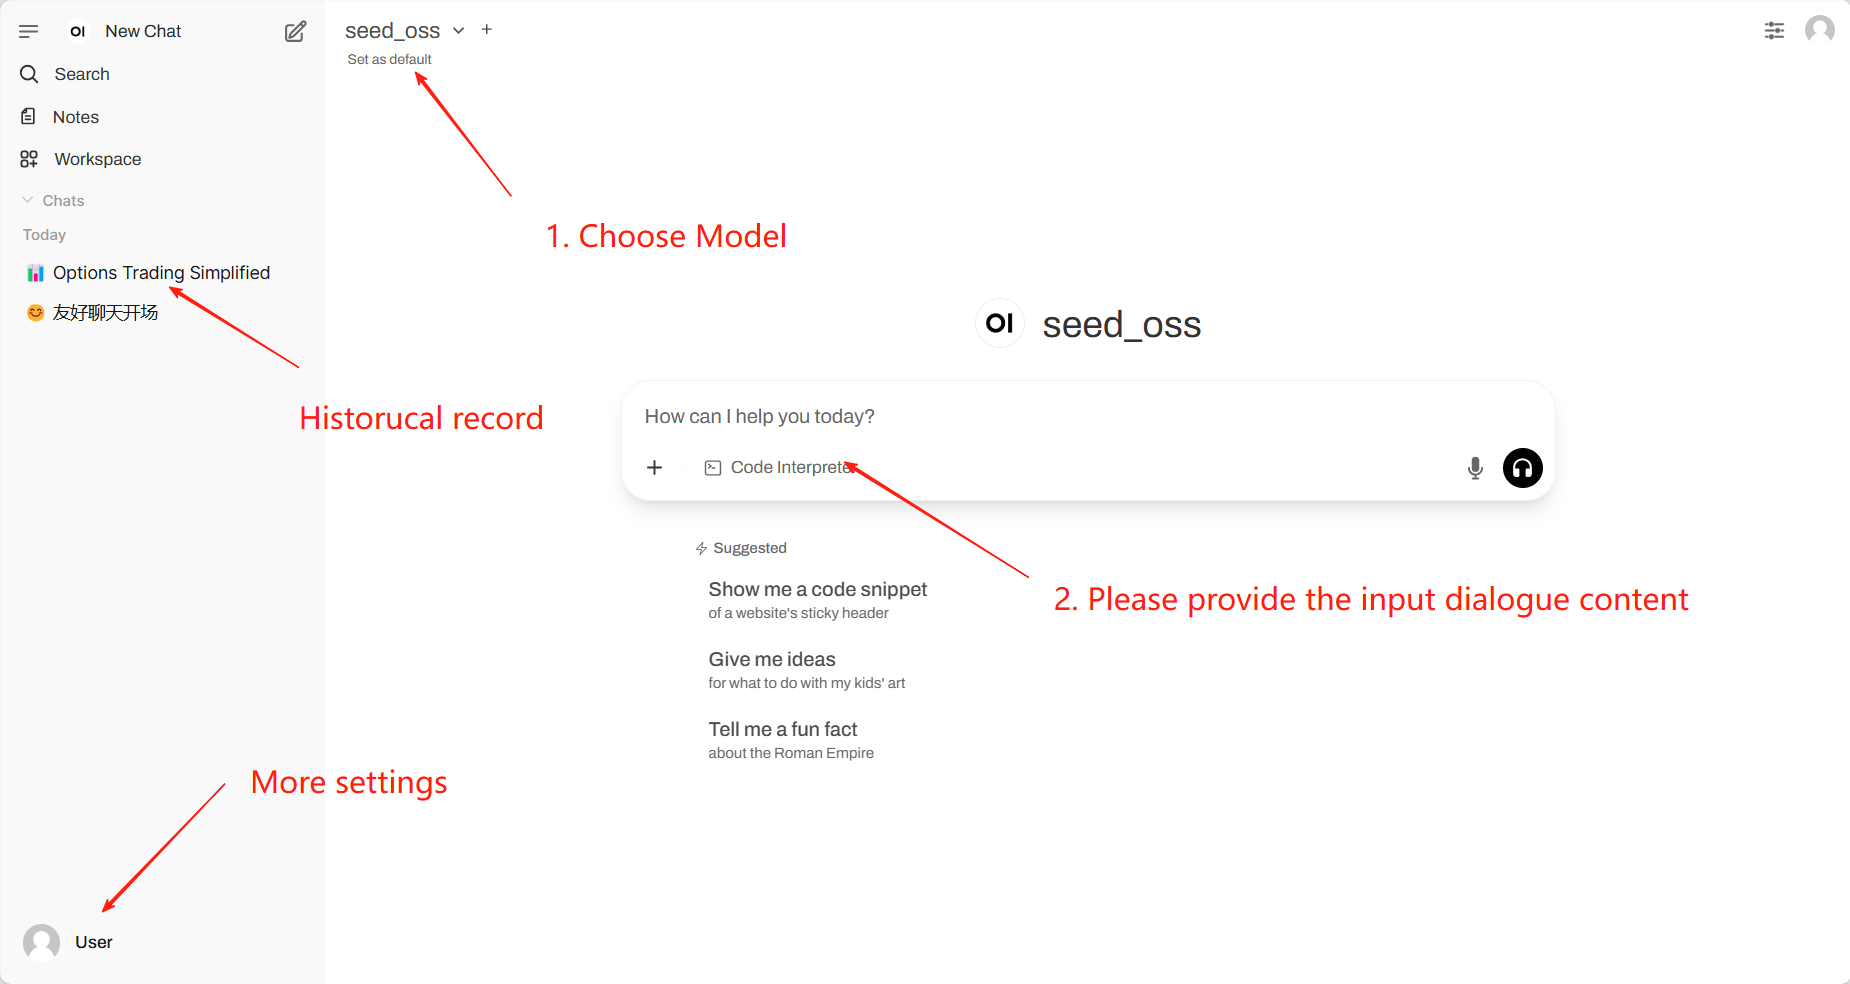Add another model with the plus icon
Screen dimensions: 1850x984
[x=487, y=30]
